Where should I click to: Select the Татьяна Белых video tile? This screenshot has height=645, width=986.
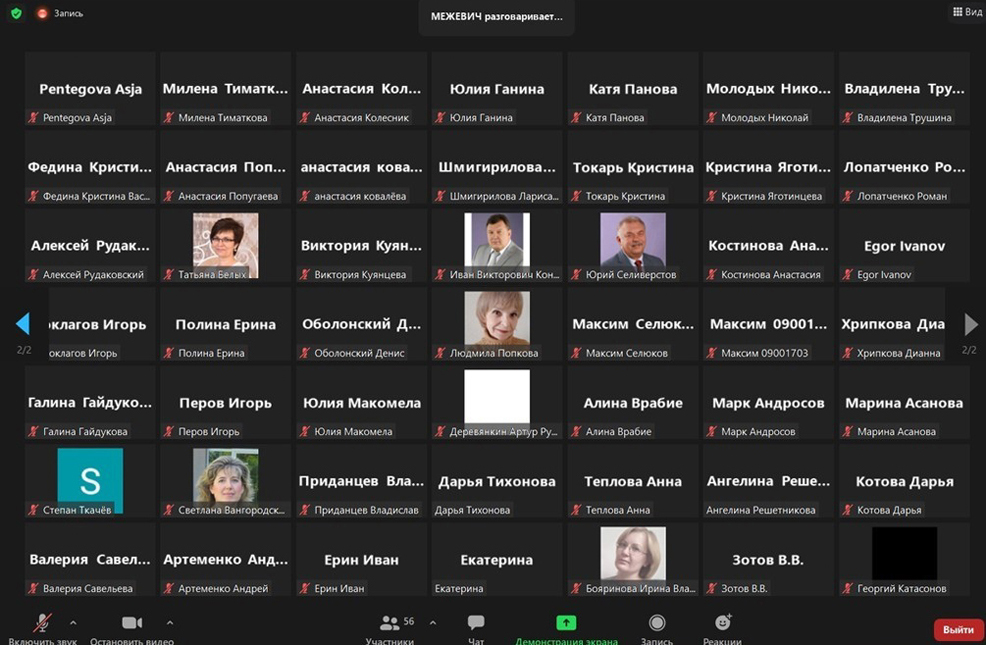[225, 246]
